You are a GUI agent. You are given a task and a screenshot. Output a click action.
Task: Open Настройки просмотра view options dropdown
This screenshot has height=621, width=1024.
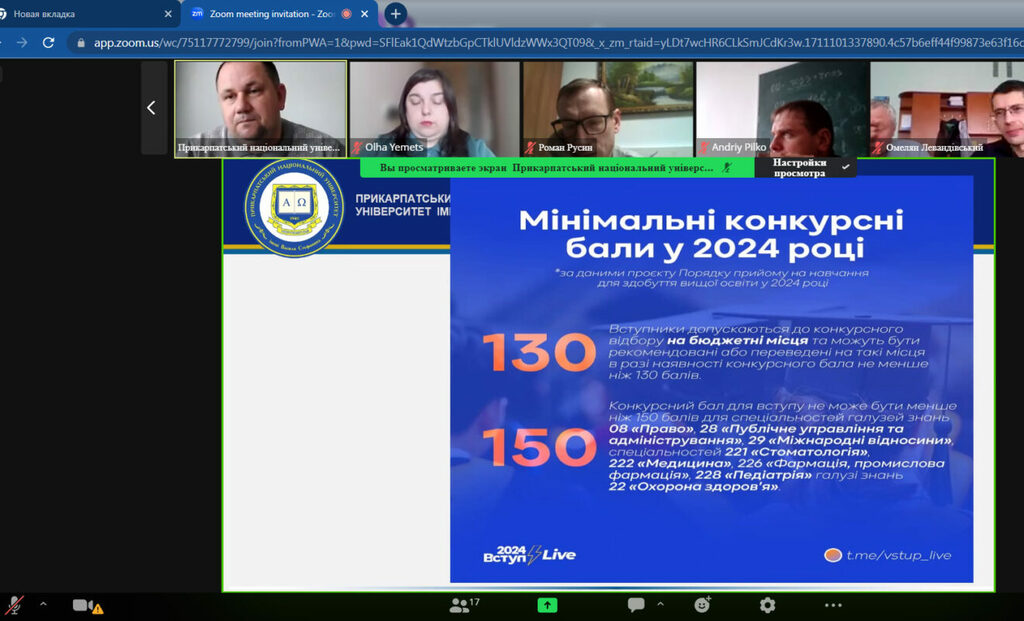805,167
